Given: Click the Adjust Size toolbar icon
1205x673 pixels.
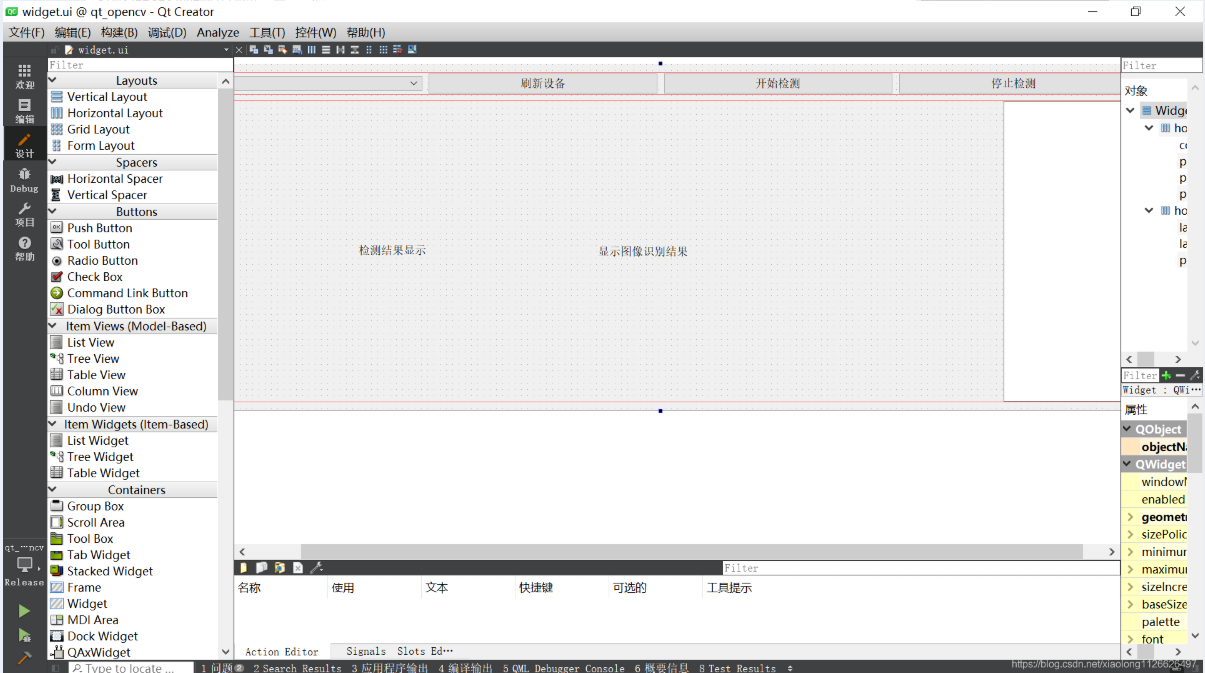Looking at the screenshot, I should pos(413,49).
